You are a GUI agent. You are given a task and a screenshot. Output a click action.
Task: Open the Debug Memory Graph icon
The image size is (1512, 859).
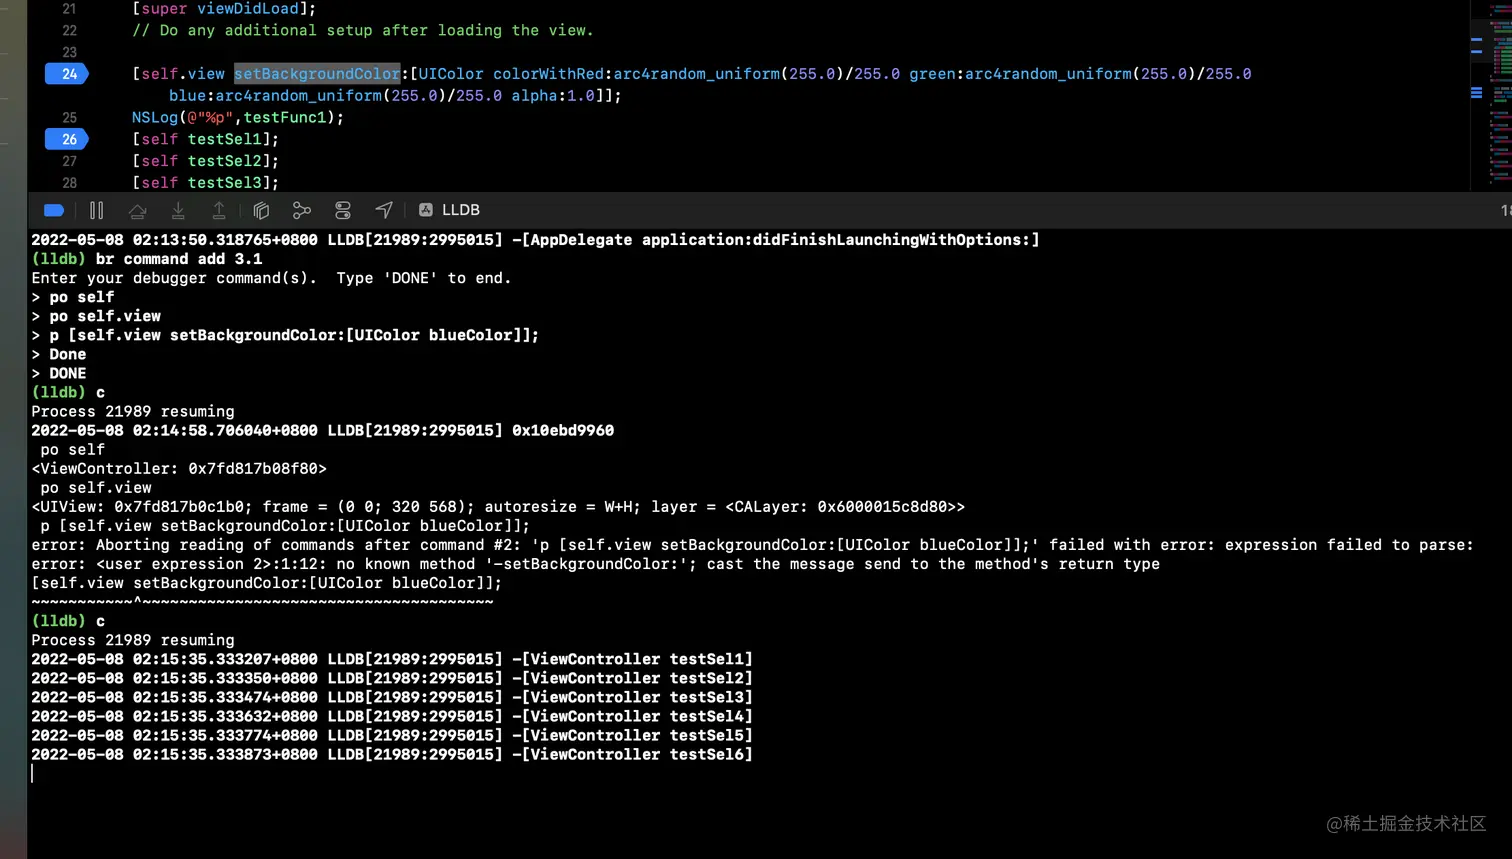point(302,210)
